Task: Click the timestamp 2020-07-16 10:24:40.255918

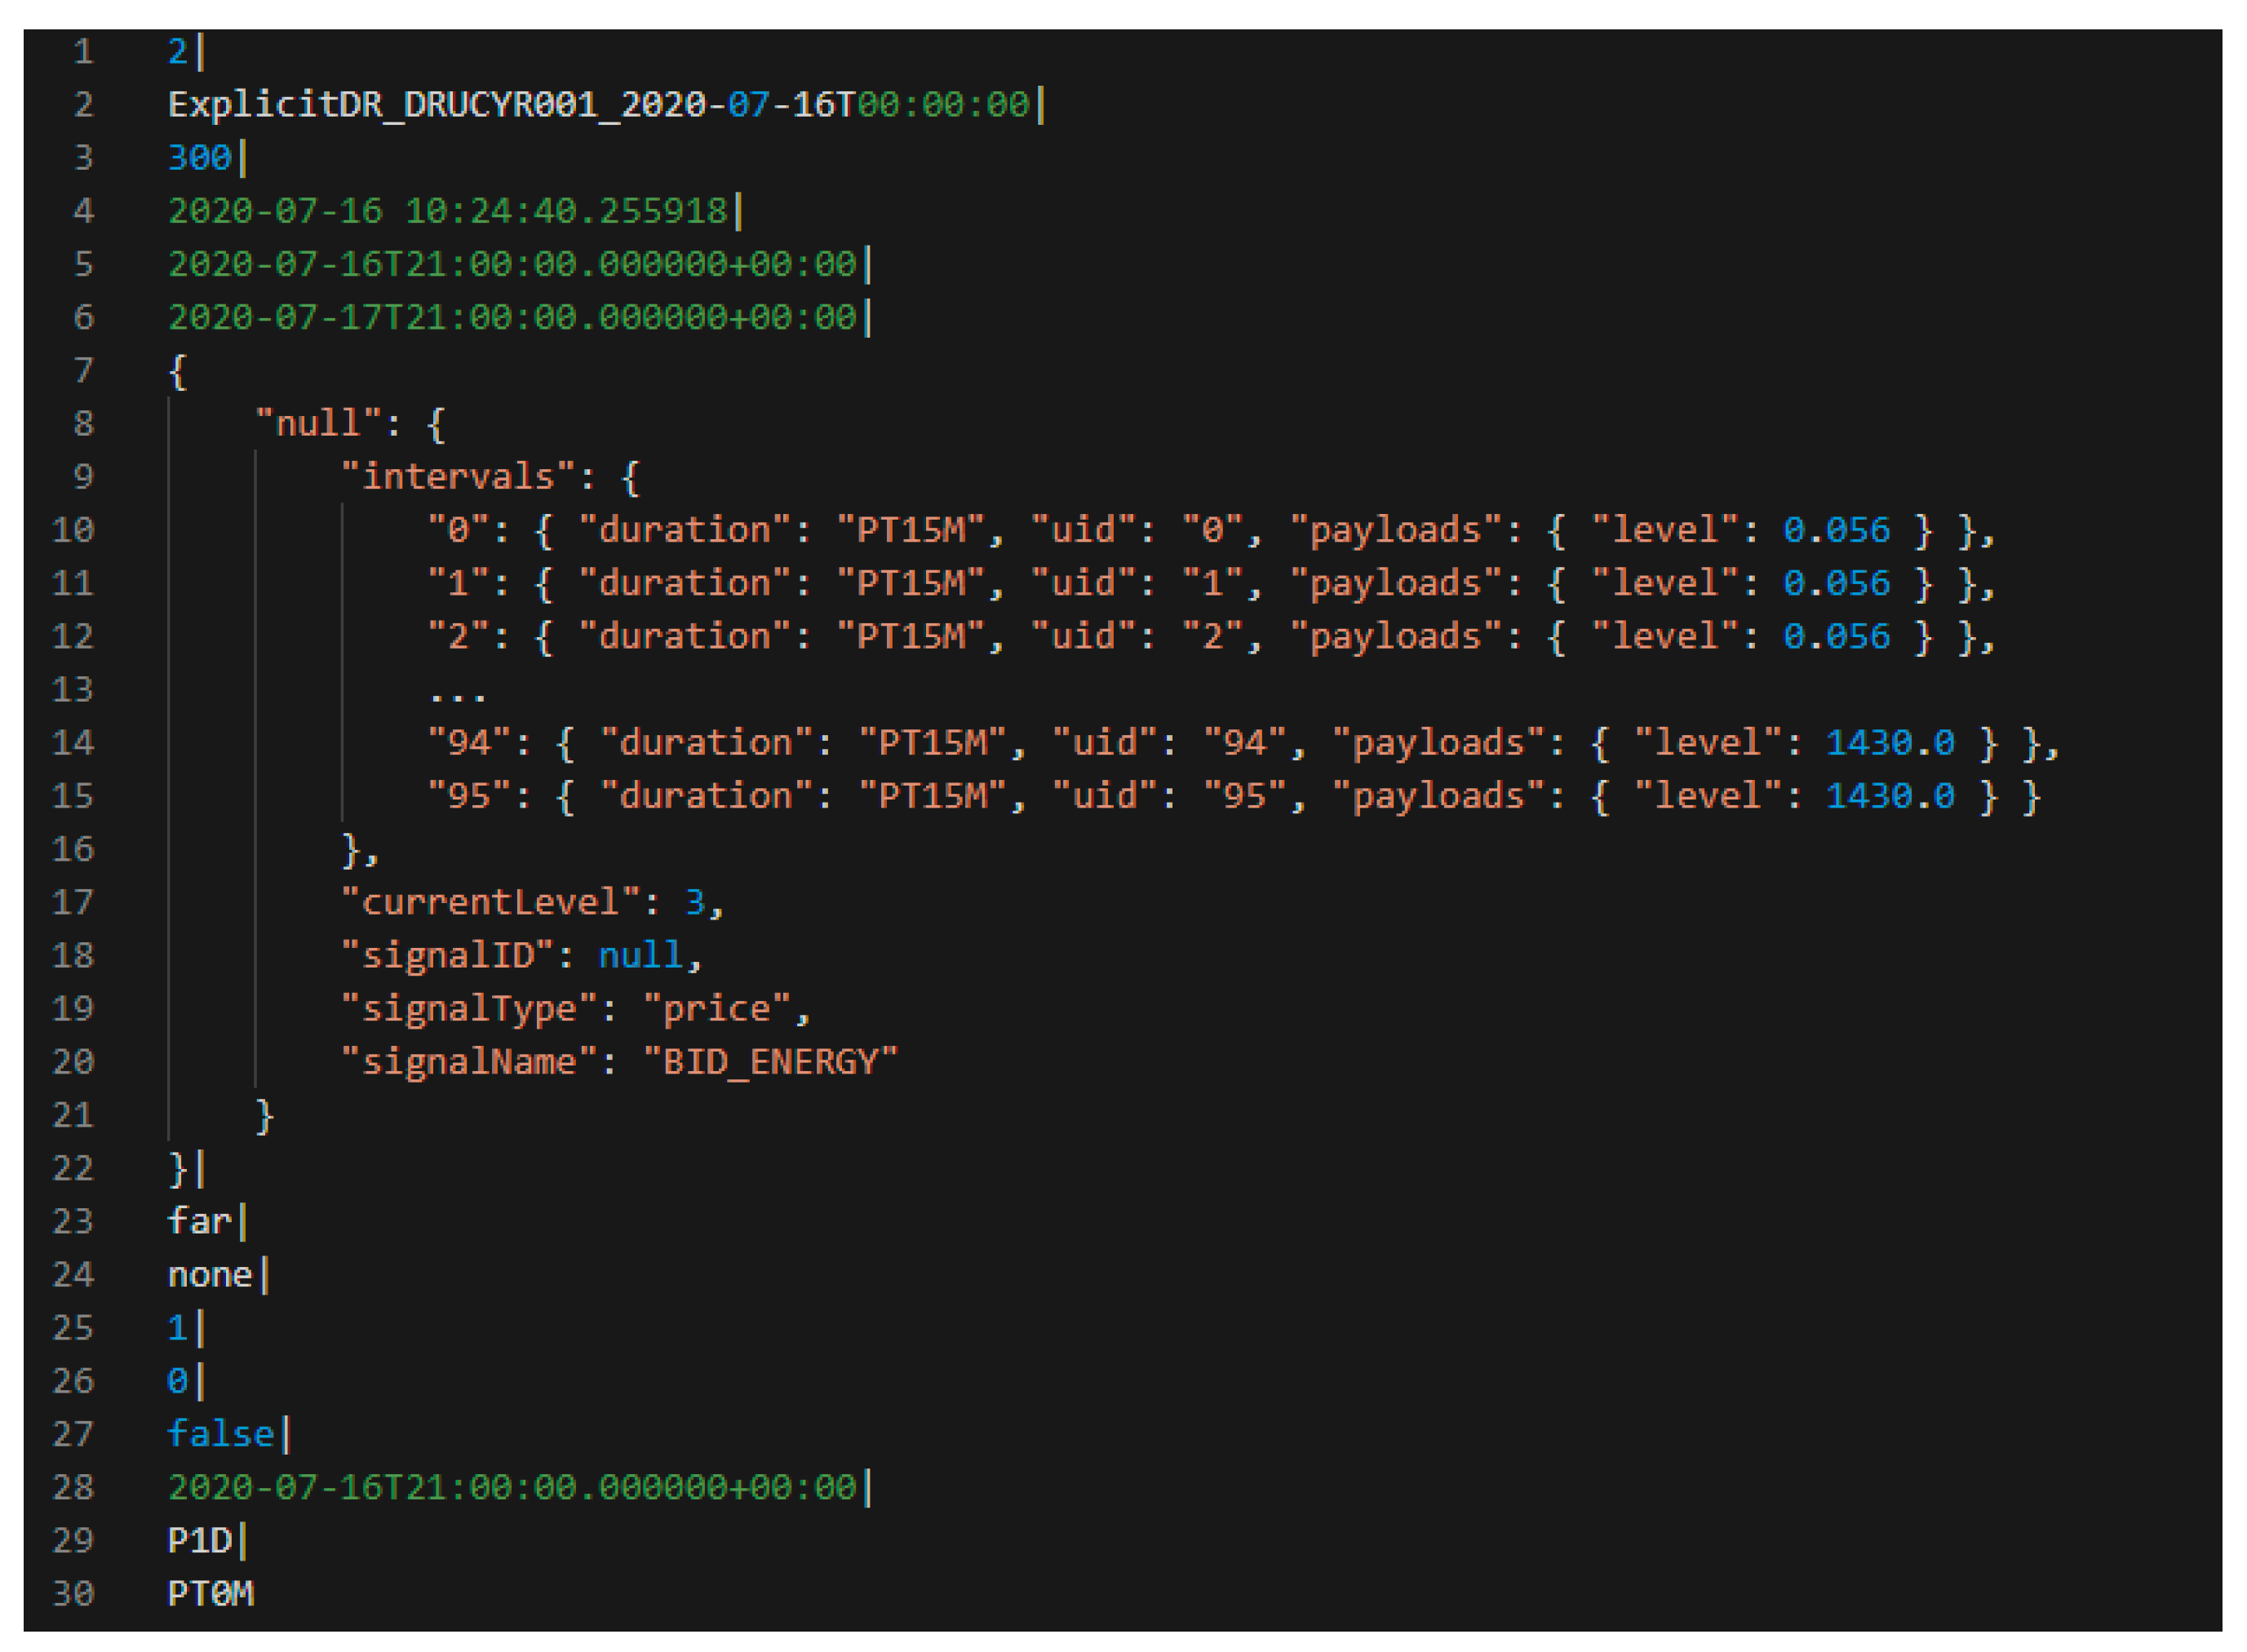Action: 447,211
